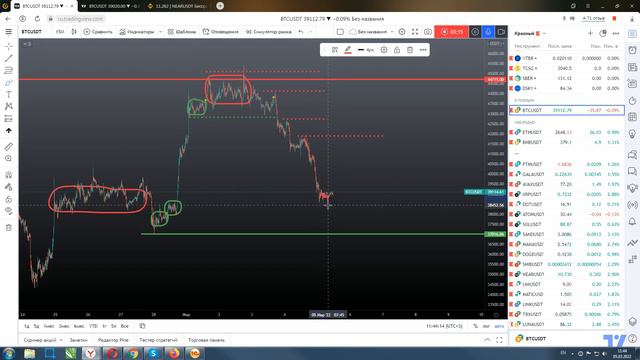Viewport: 640px width, 360px height.
Task: Maximize the bottom panel
Action: (x=499, y=340)
